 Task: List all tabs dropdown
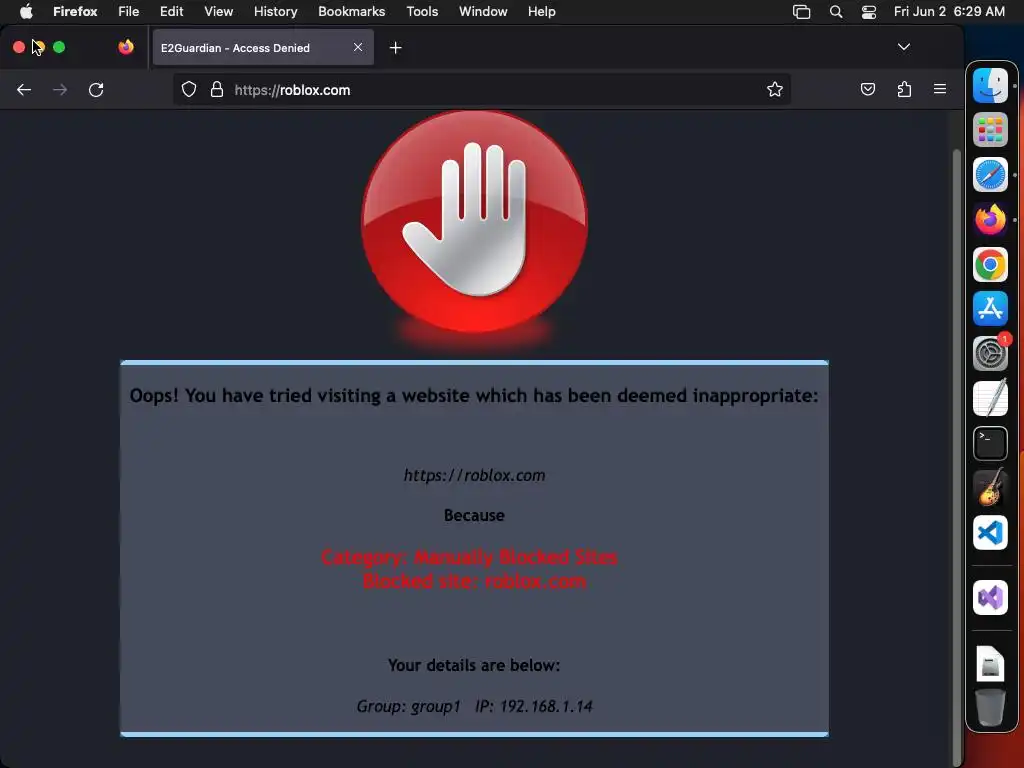coord(904,47)
